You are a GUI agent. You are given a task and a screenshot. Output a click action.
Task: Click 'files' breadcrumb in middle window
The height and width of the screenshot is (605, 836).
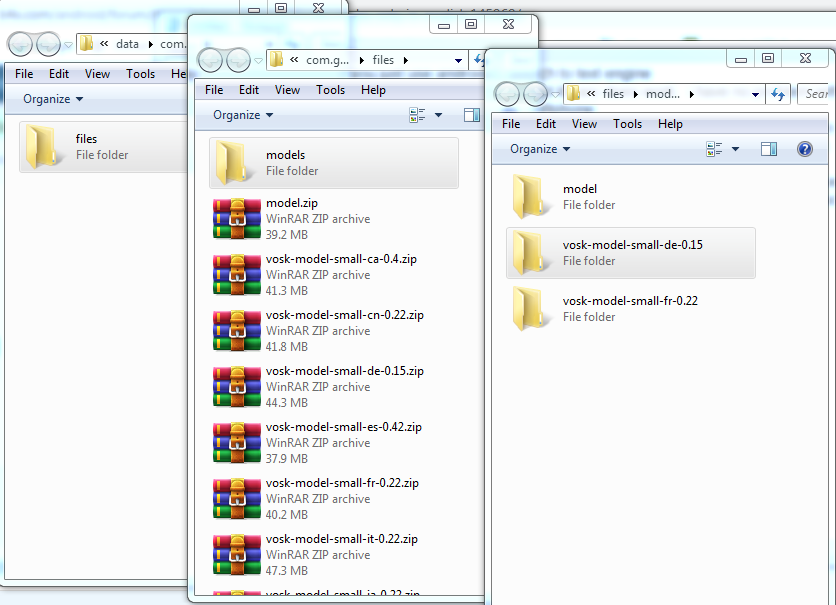pos(383,60)
